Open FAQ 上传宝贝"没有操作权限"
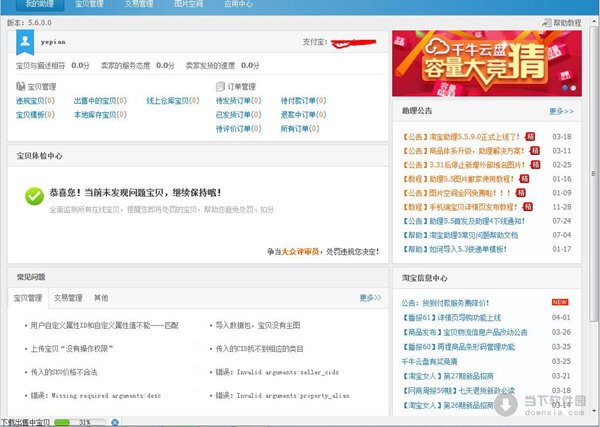Screen dimensions: 600x427 72,349
